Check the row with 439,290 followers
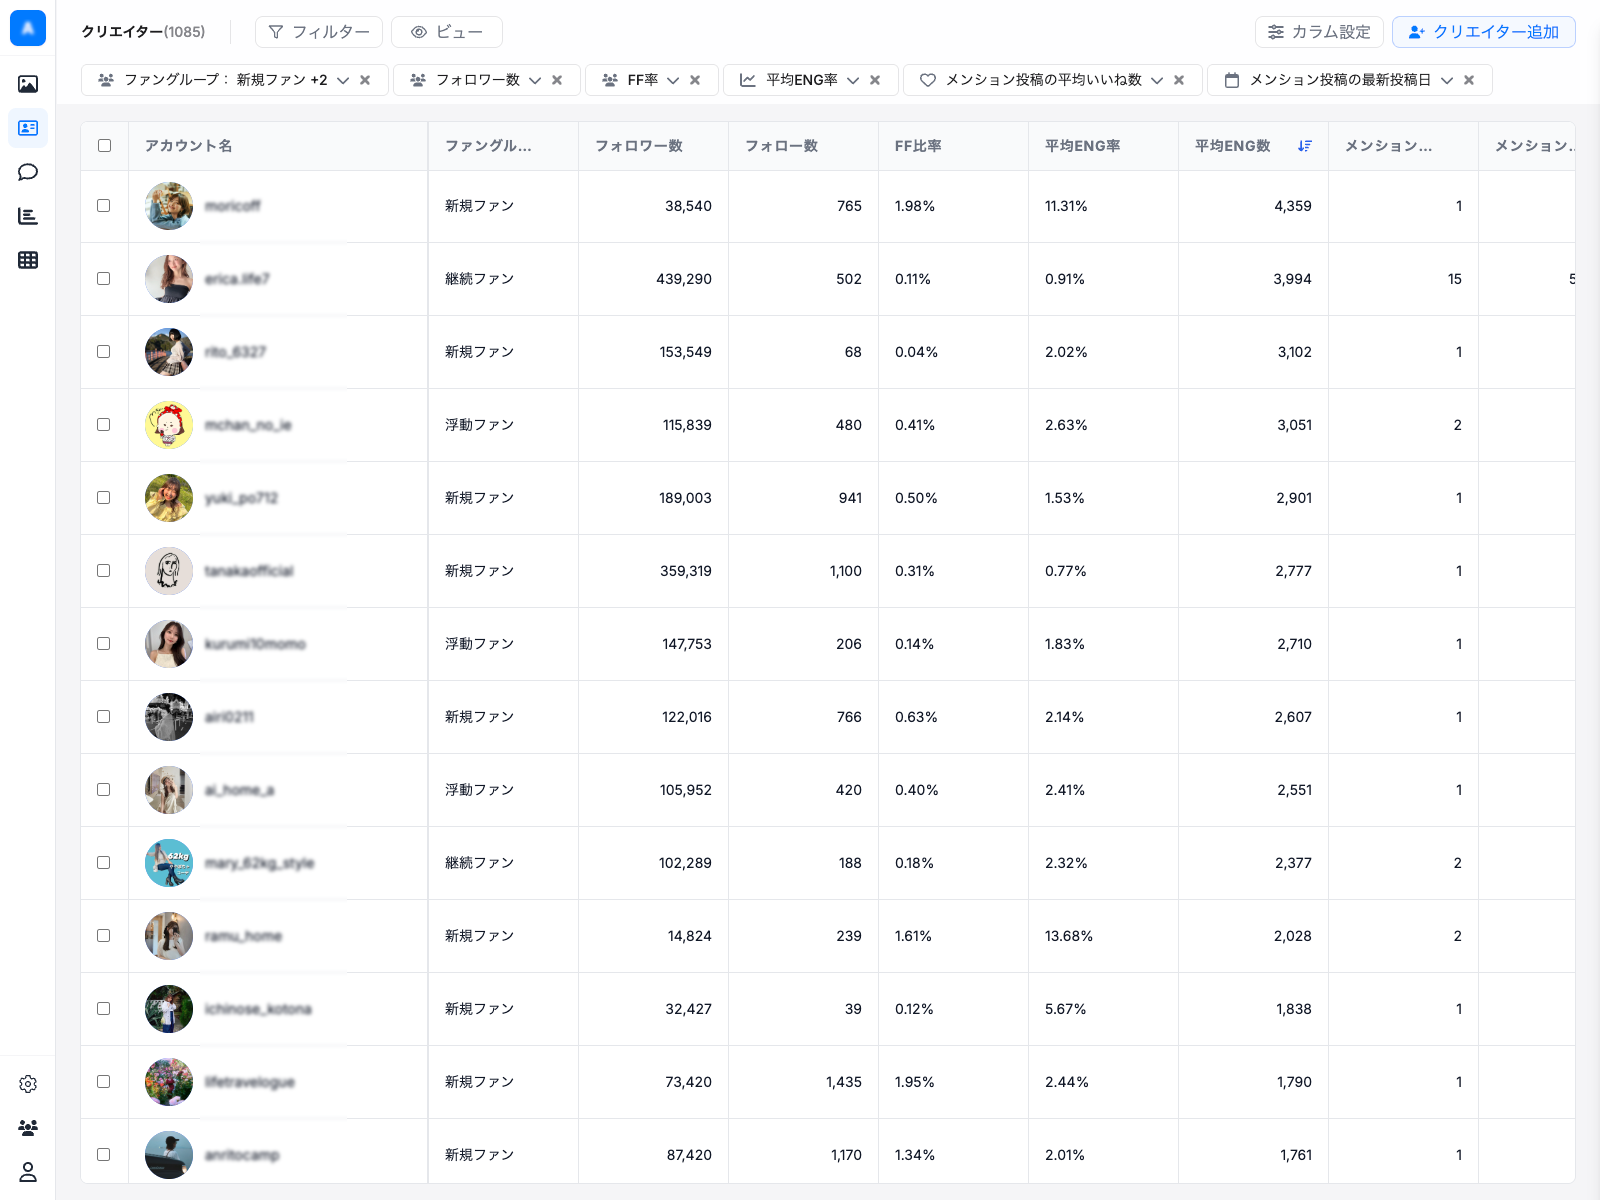This screenshot has width=1600, height=1200. point(104,279)
